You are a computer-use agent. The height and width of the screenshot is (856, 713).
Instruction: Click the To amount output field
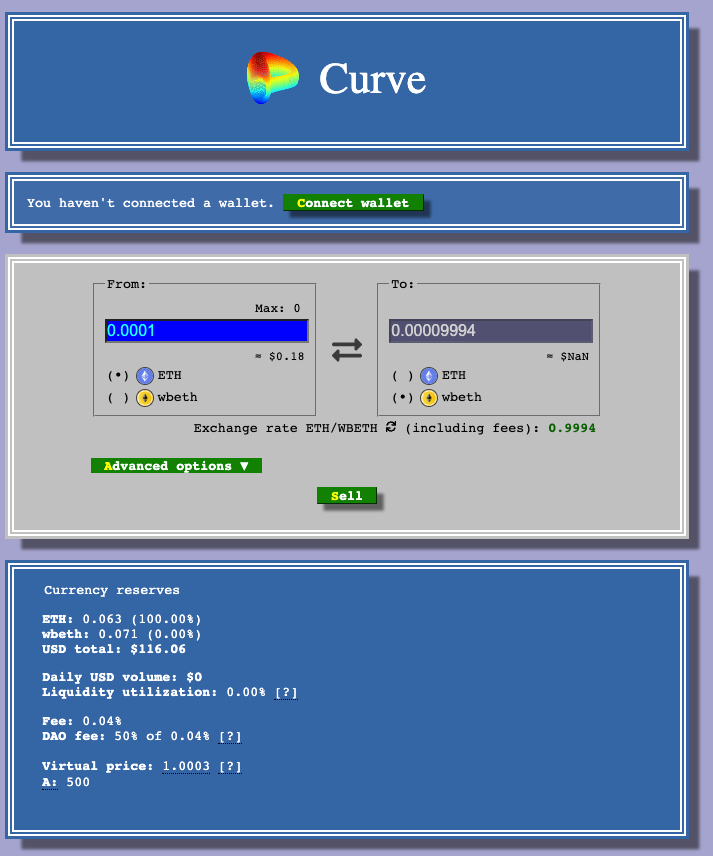[491, 331]
